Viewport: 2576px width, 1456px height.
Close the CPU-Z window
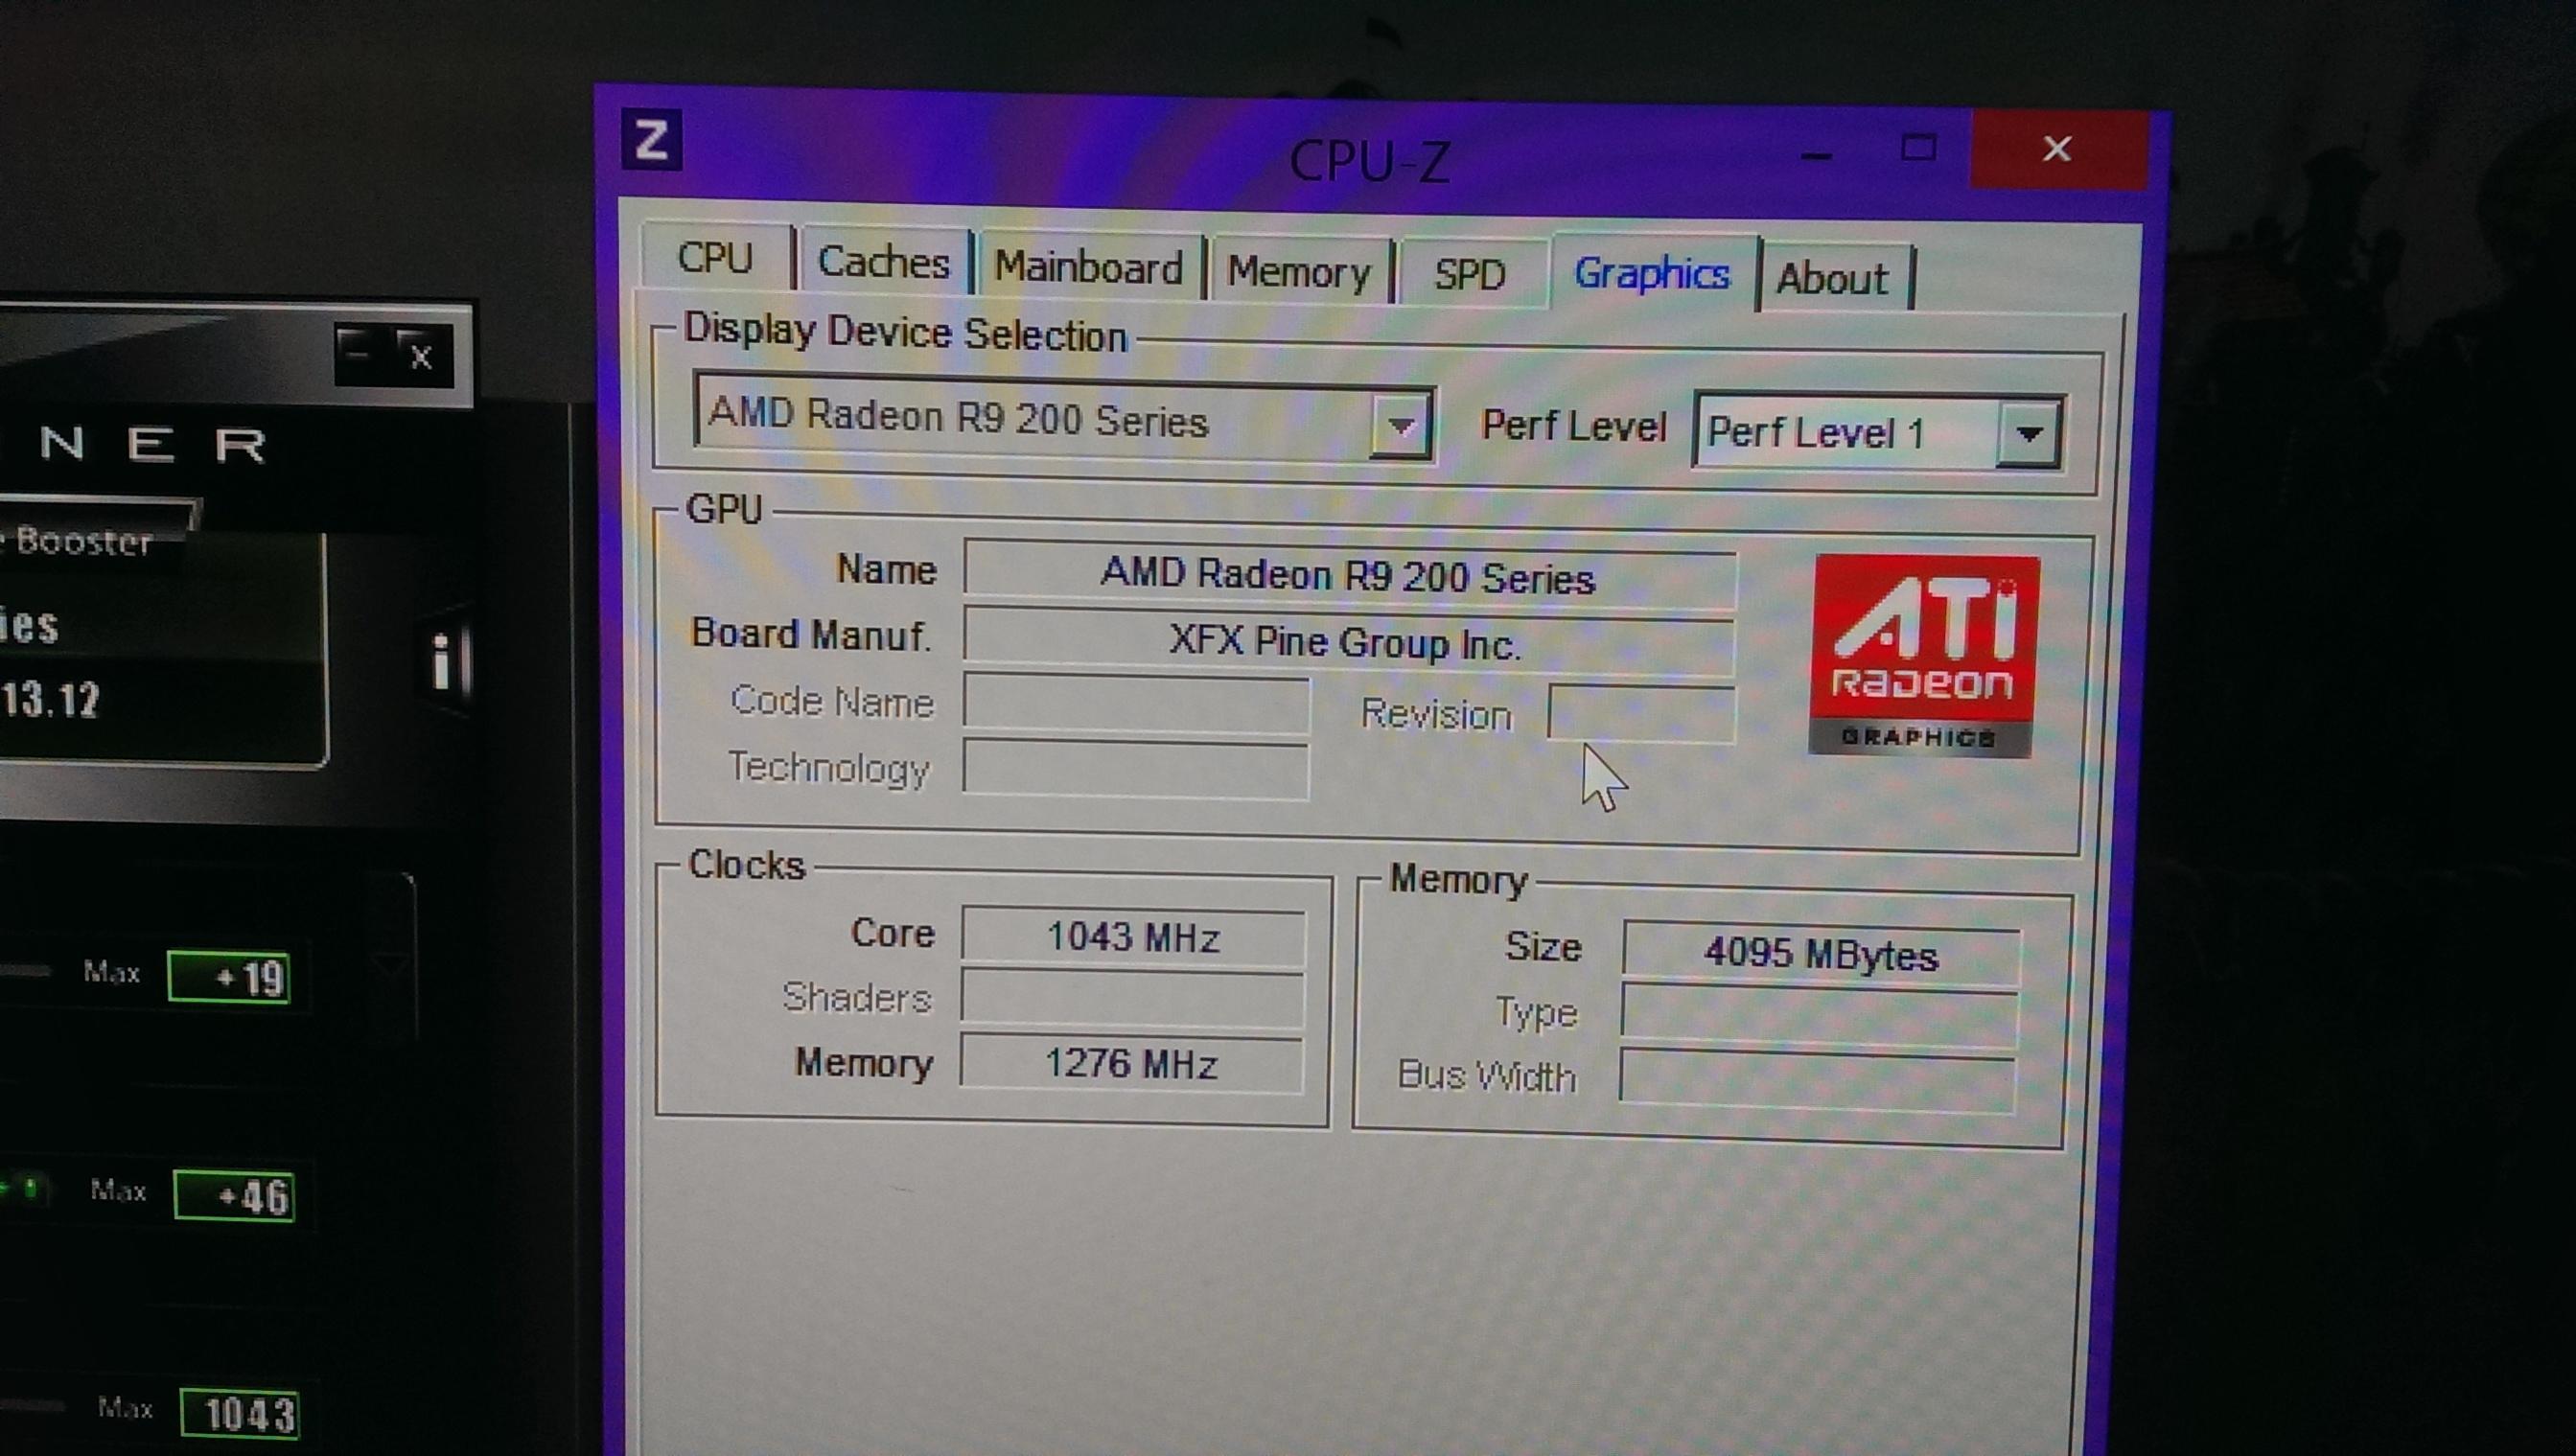[x=2056, y=150]
